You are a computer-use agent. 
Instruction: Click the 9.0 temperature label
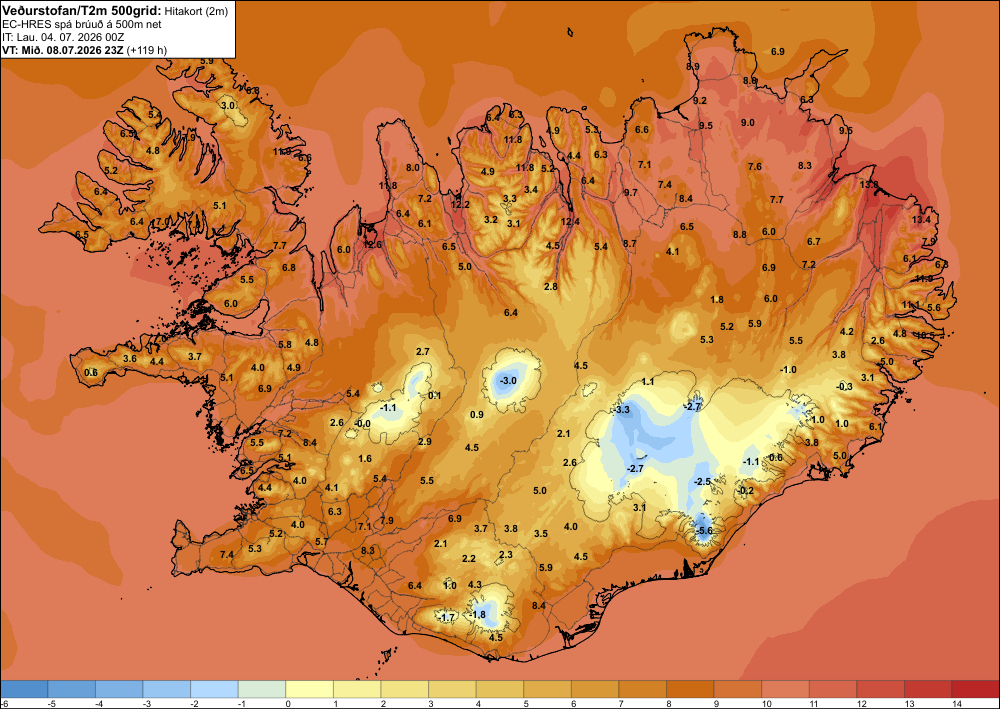(x=747, y=123)
